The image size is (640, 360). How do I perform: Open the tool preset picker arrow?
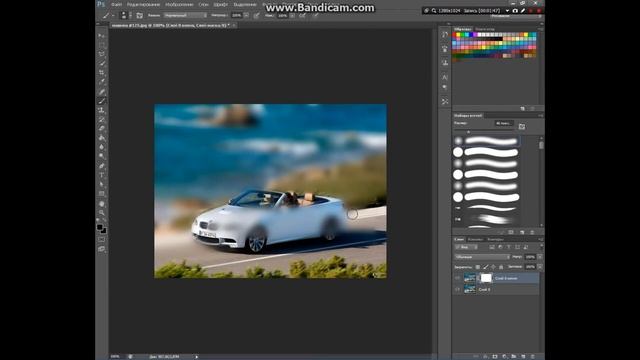113,15
